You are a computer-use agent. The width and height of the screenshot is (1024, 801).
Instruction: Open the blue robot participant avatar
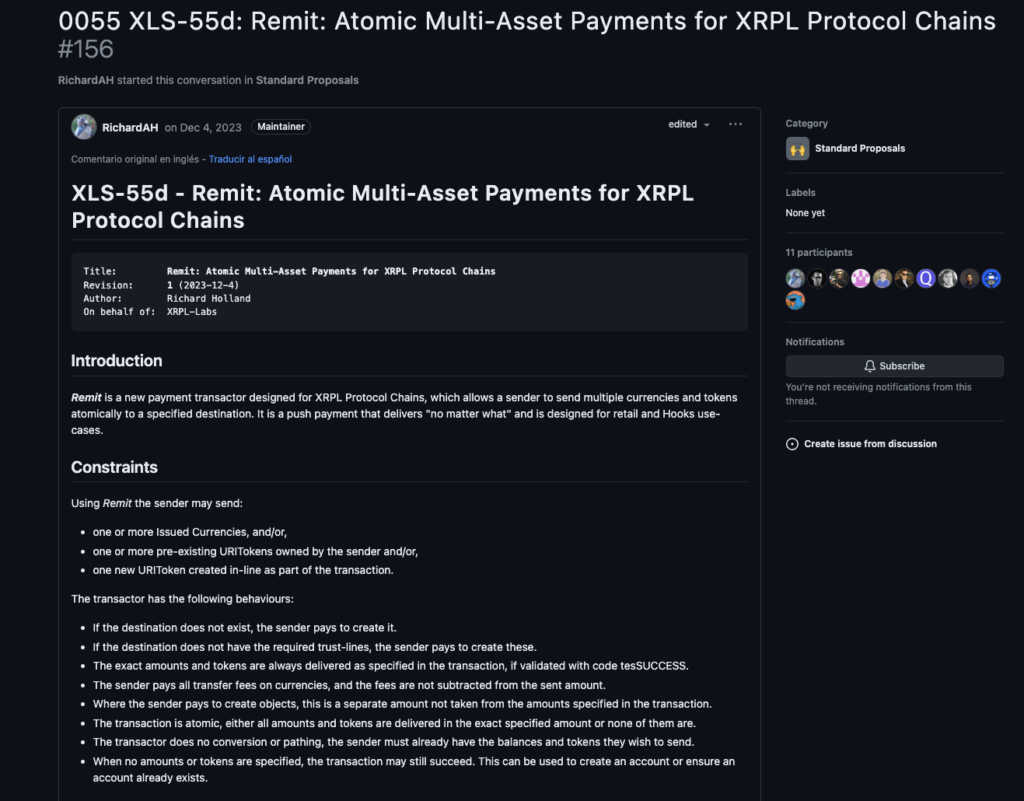[991, 279]
